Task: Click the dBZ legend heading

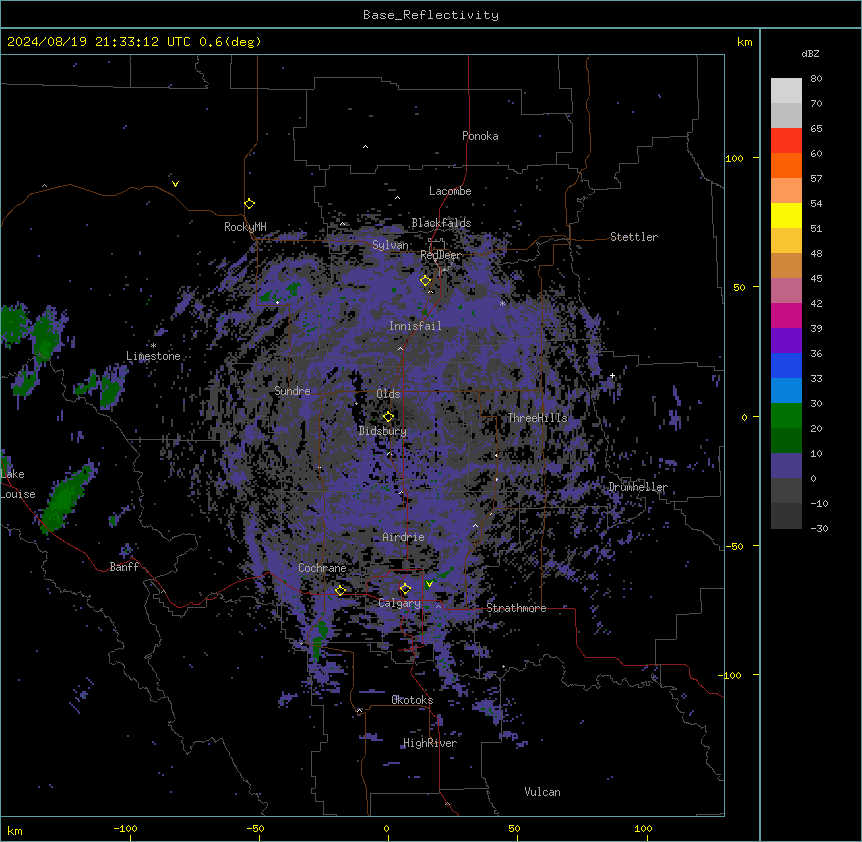Action: [x=810, y=54]
